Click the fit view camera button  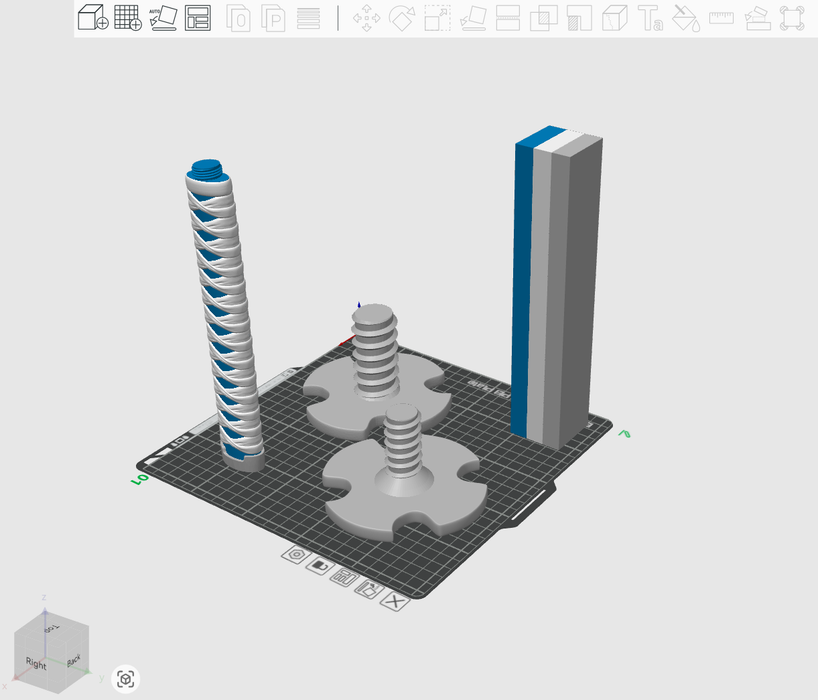click(126, 680)
